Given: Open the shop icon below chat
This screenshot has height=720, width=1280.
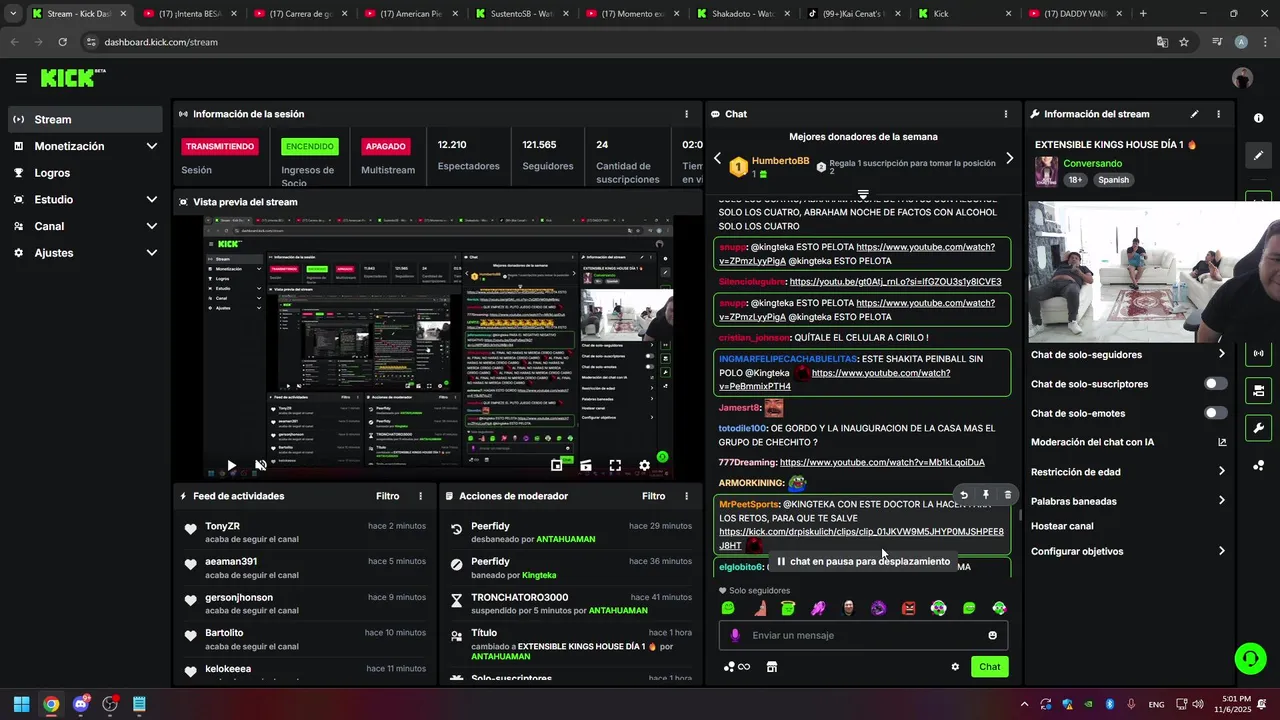Looking at the screenshot, I should pos(771,667).
